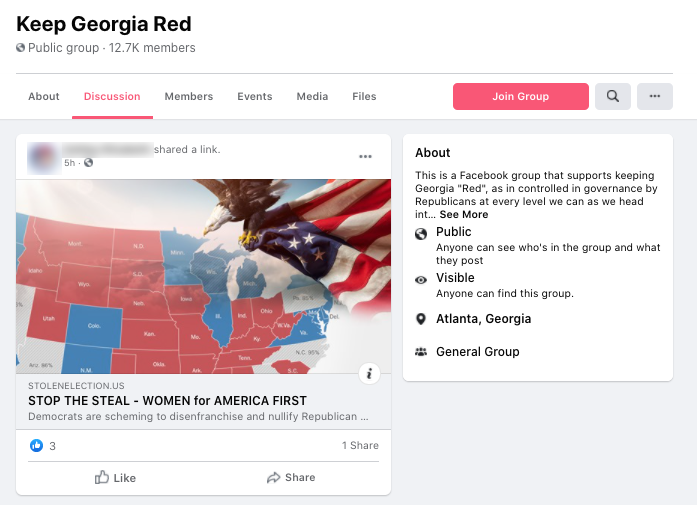Click the election map preview image

pos(203,276)
